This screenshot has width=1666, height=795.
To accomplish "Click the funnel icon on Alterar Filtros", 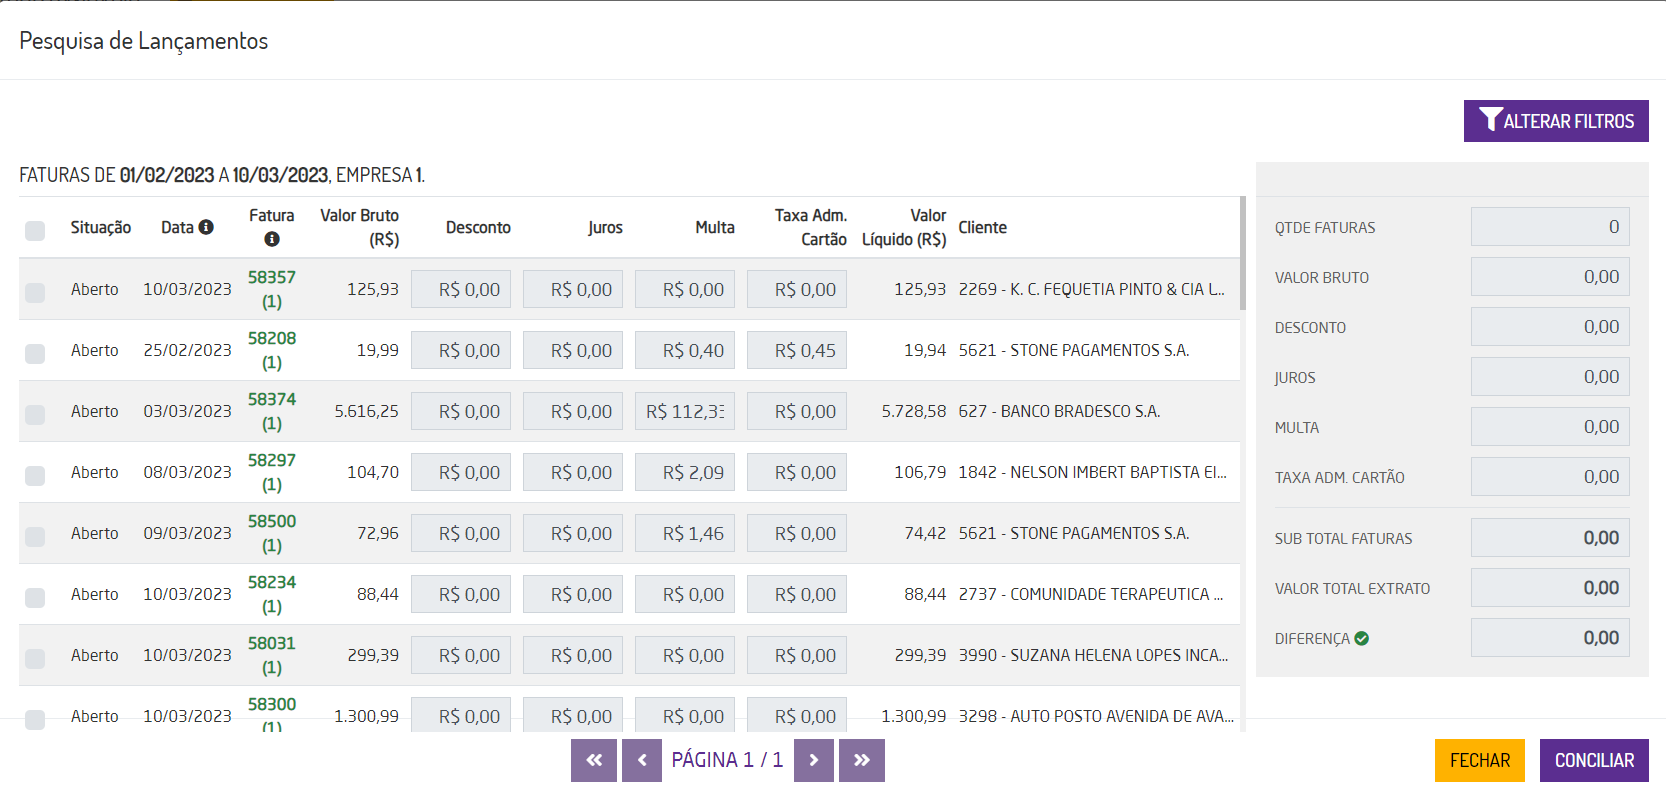I will click(1490, 120).
